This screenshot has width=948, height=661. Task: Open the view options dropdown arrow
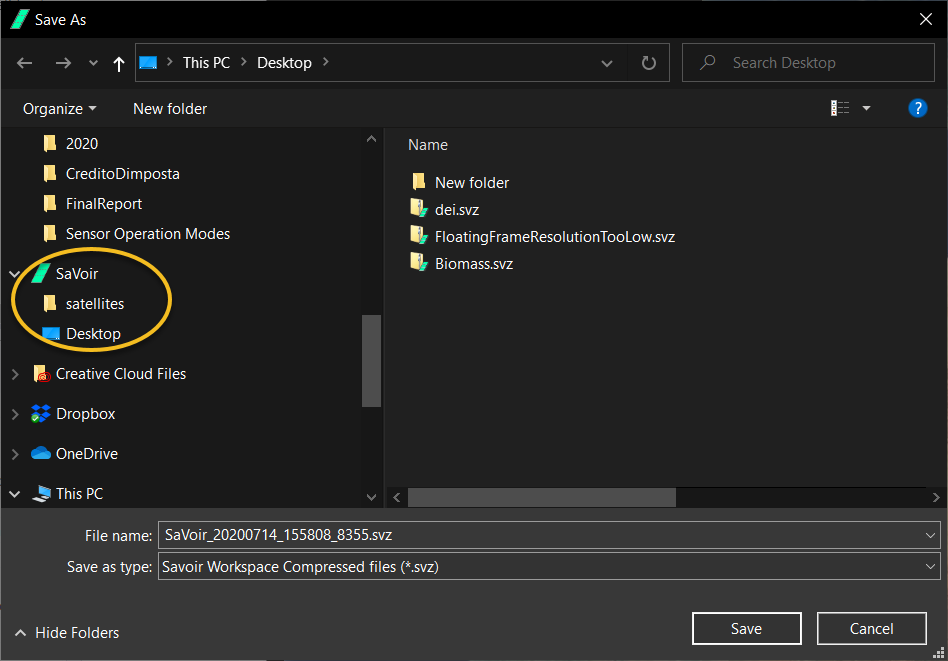866,108
